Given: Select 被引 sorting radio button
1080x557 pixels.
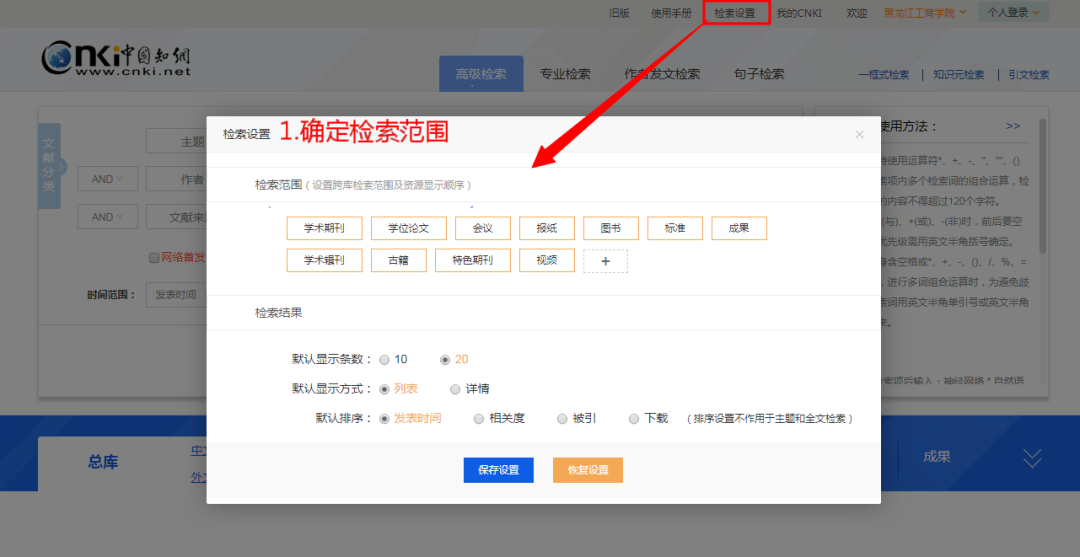Looking at the screenshot, I should coord(563,419).
